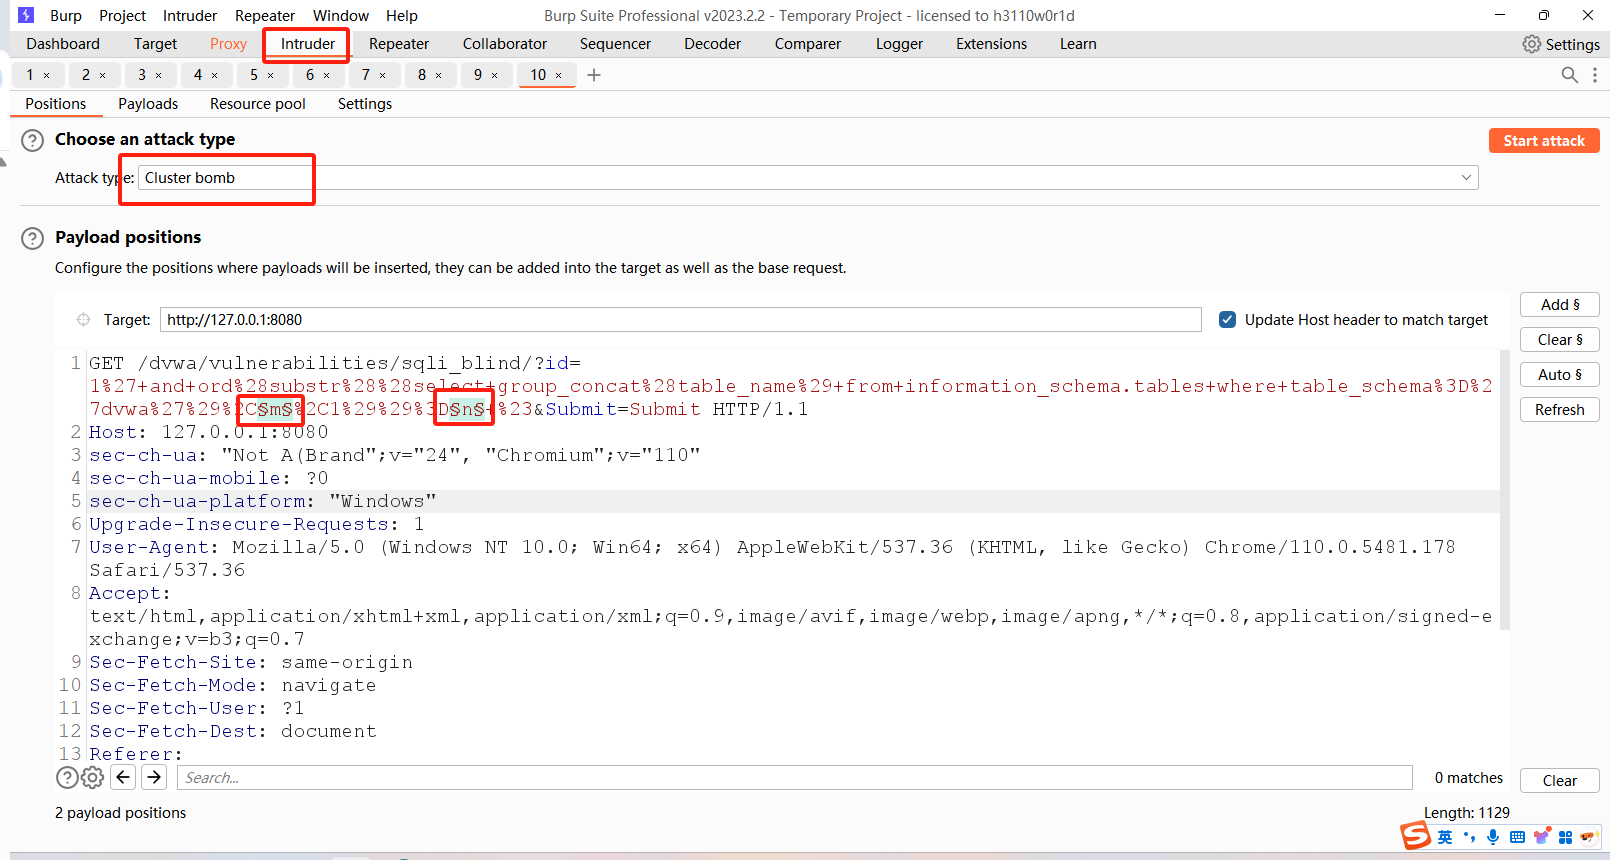
Task: Close Intruder tab 10 with its x
Action: (558, 75)
